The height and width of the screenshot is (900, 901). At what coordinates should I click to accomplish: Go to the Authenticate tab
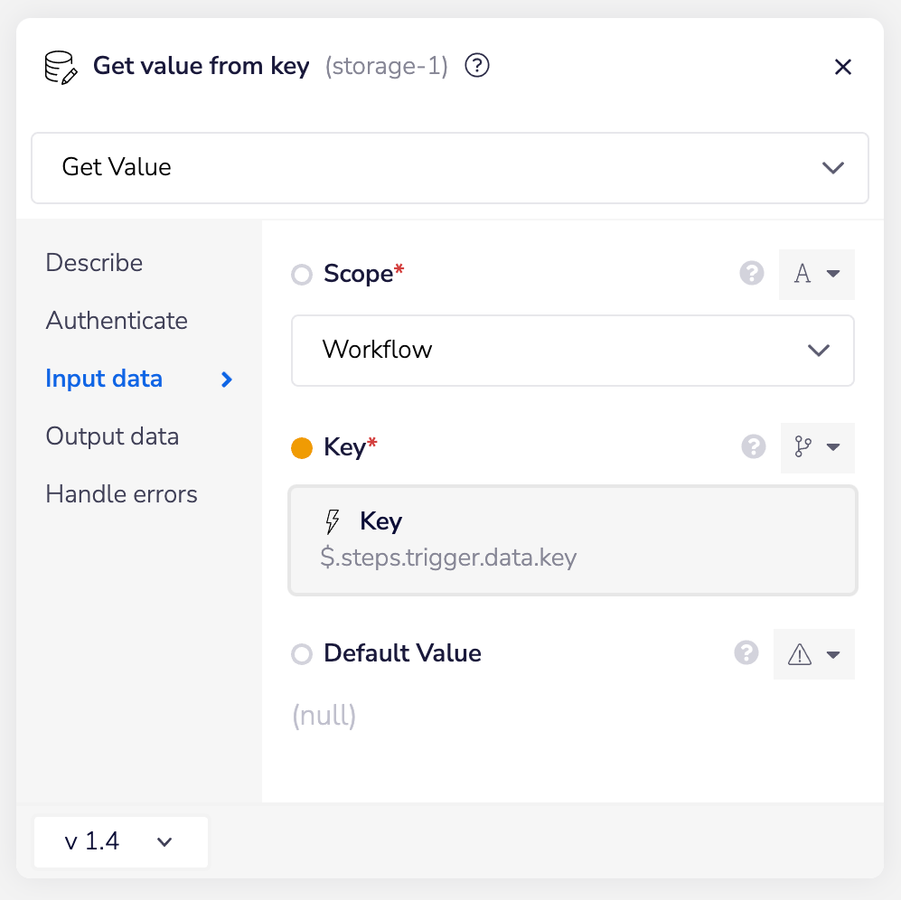(117, 321)
